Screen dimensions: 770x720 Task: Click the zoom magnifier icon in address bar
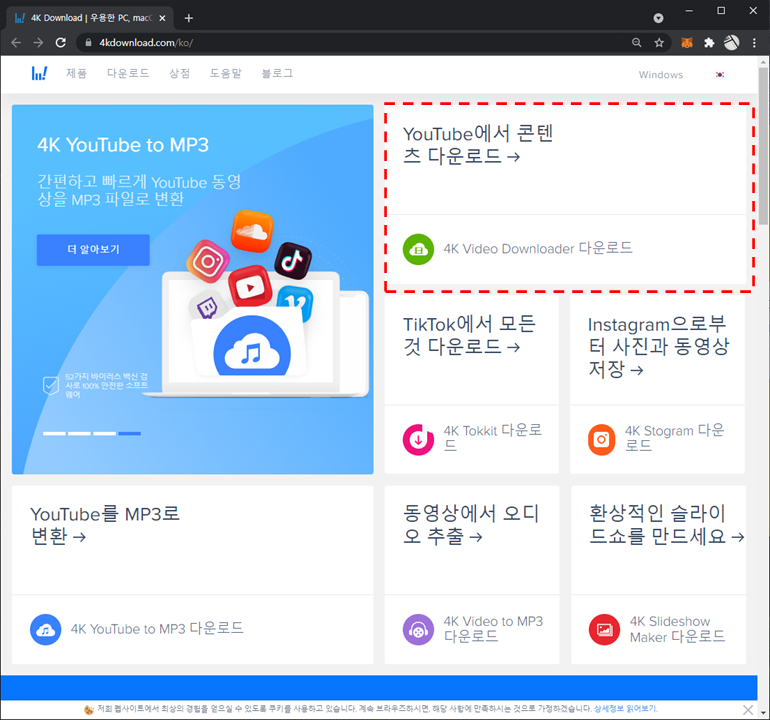[x=636, y=43]
